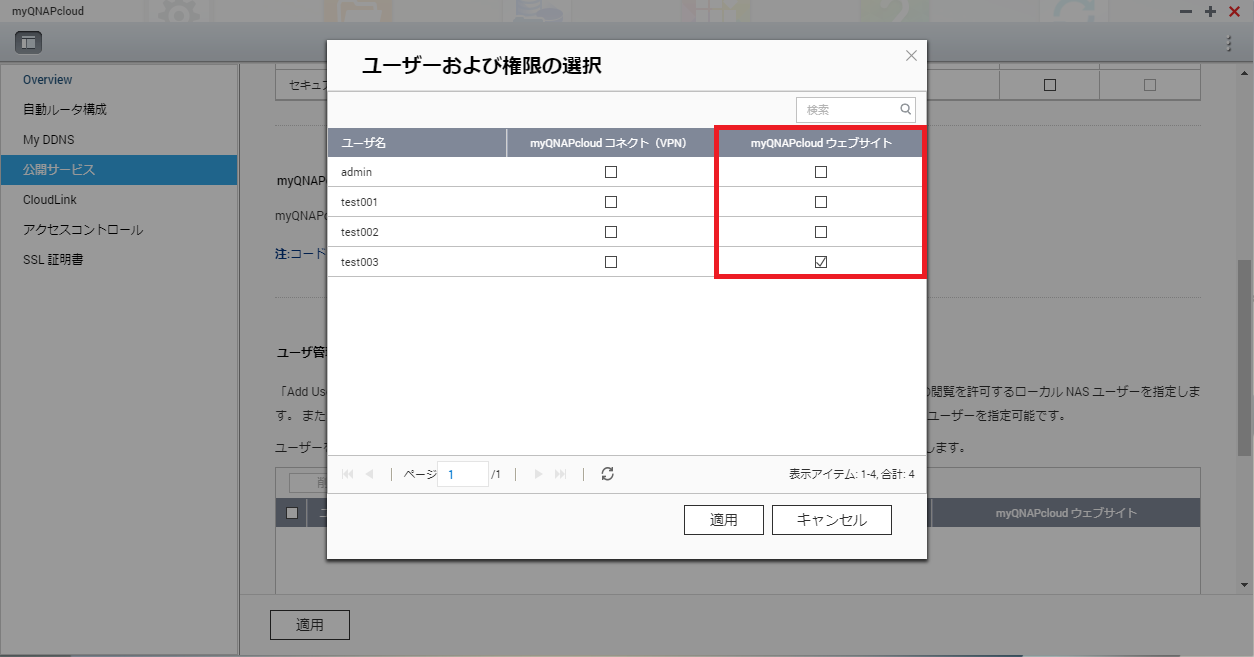Click the myQNAPcloud コネクト (VPN) column header
The width and height of the screenshot is (1254, 657).
tap(611, 143)
